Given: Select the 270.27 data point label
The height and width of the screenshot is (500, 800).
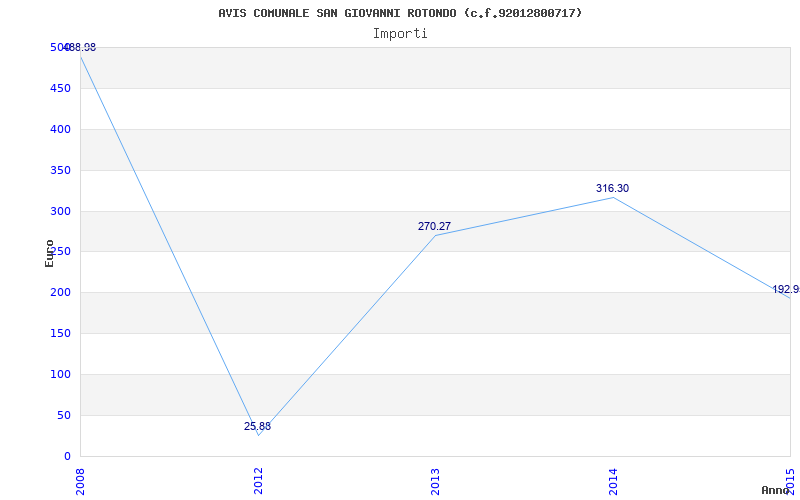Looking at the screenshot, I should 434,227.
